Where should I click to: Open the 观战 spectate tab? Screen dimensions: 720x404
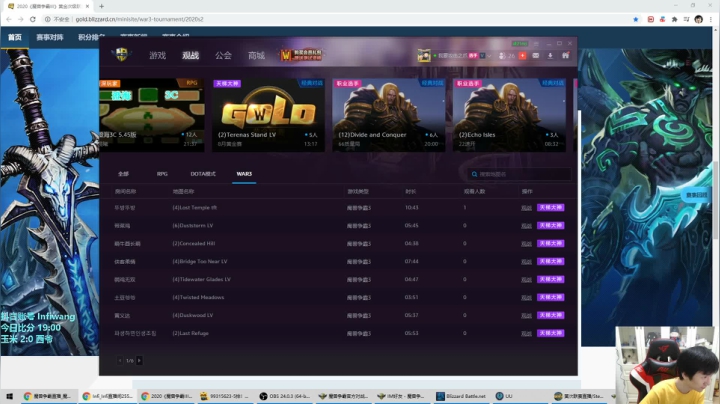[x=191, y=56]
